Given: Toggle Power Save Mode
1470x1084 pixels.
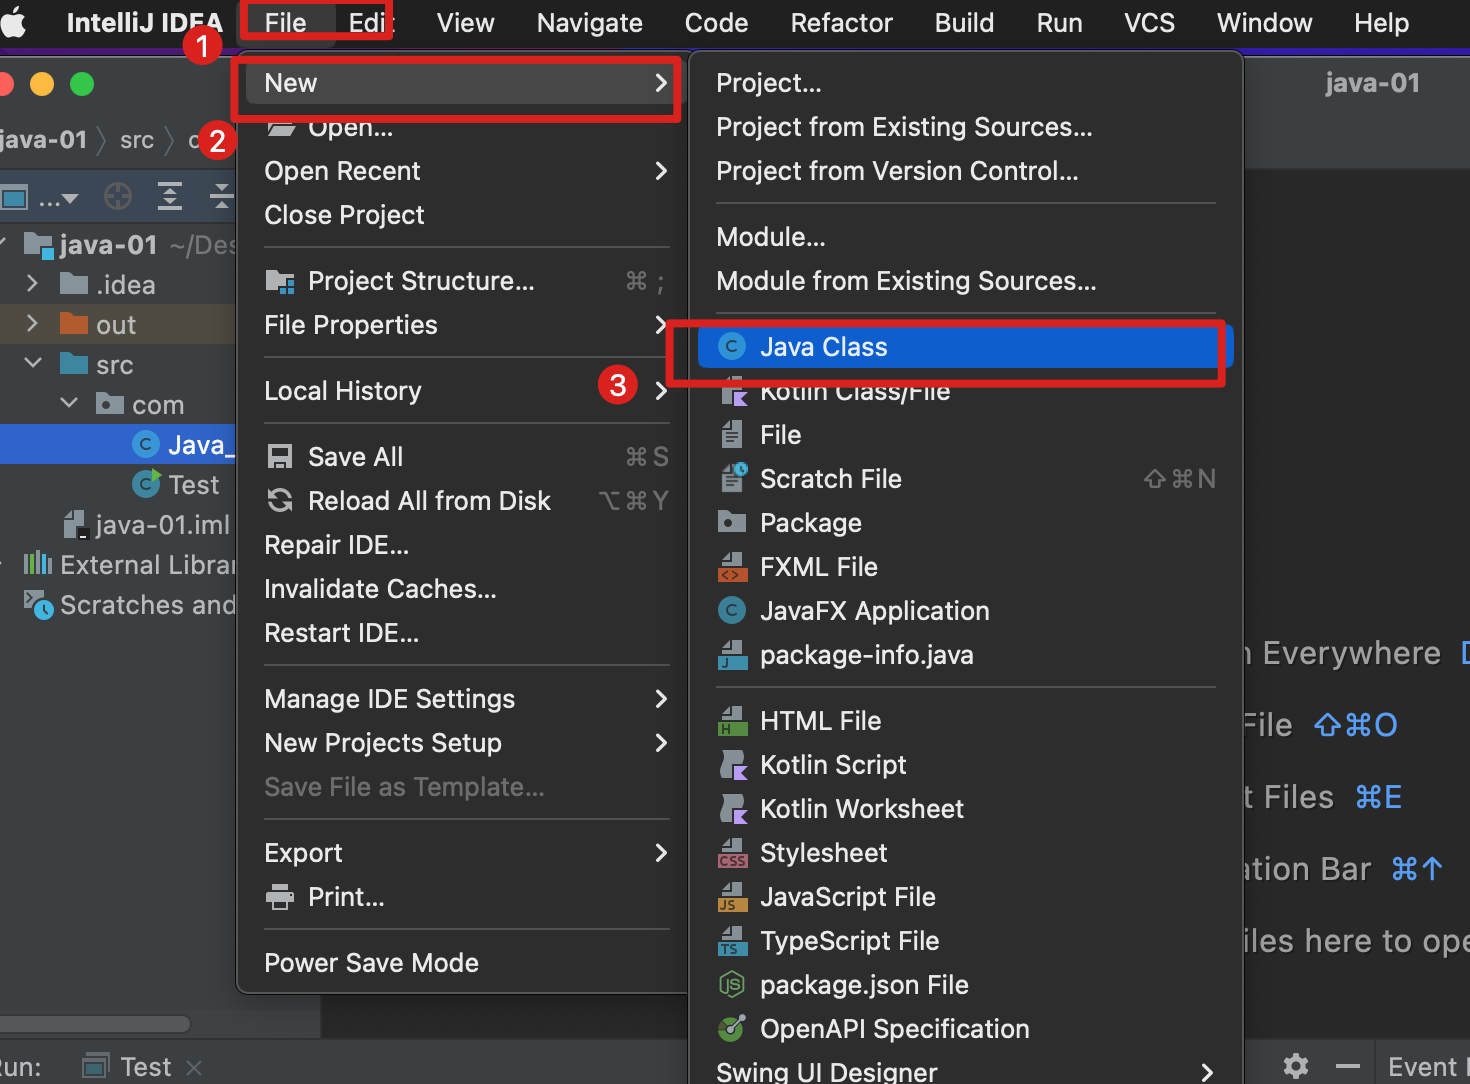Looking at the screenshot, I should point(372,963).
